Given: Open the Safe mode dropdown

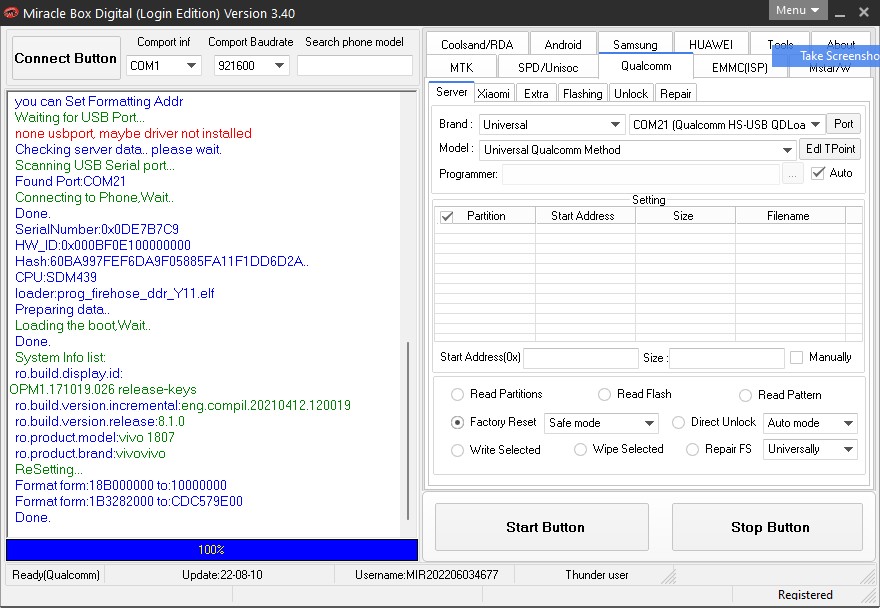Looking at the screenshot, I should 601,423.
